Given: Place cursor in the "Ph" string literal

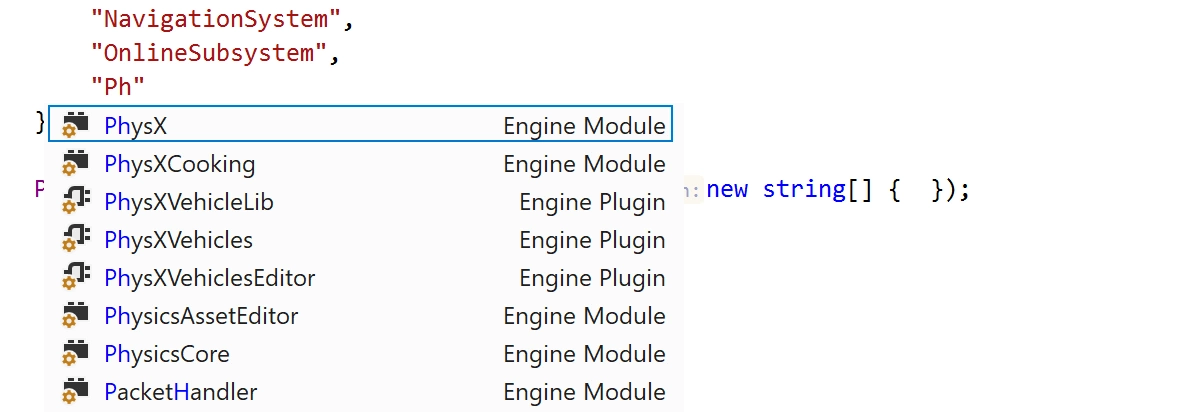Looking at the screenshot, I should 118,85.
